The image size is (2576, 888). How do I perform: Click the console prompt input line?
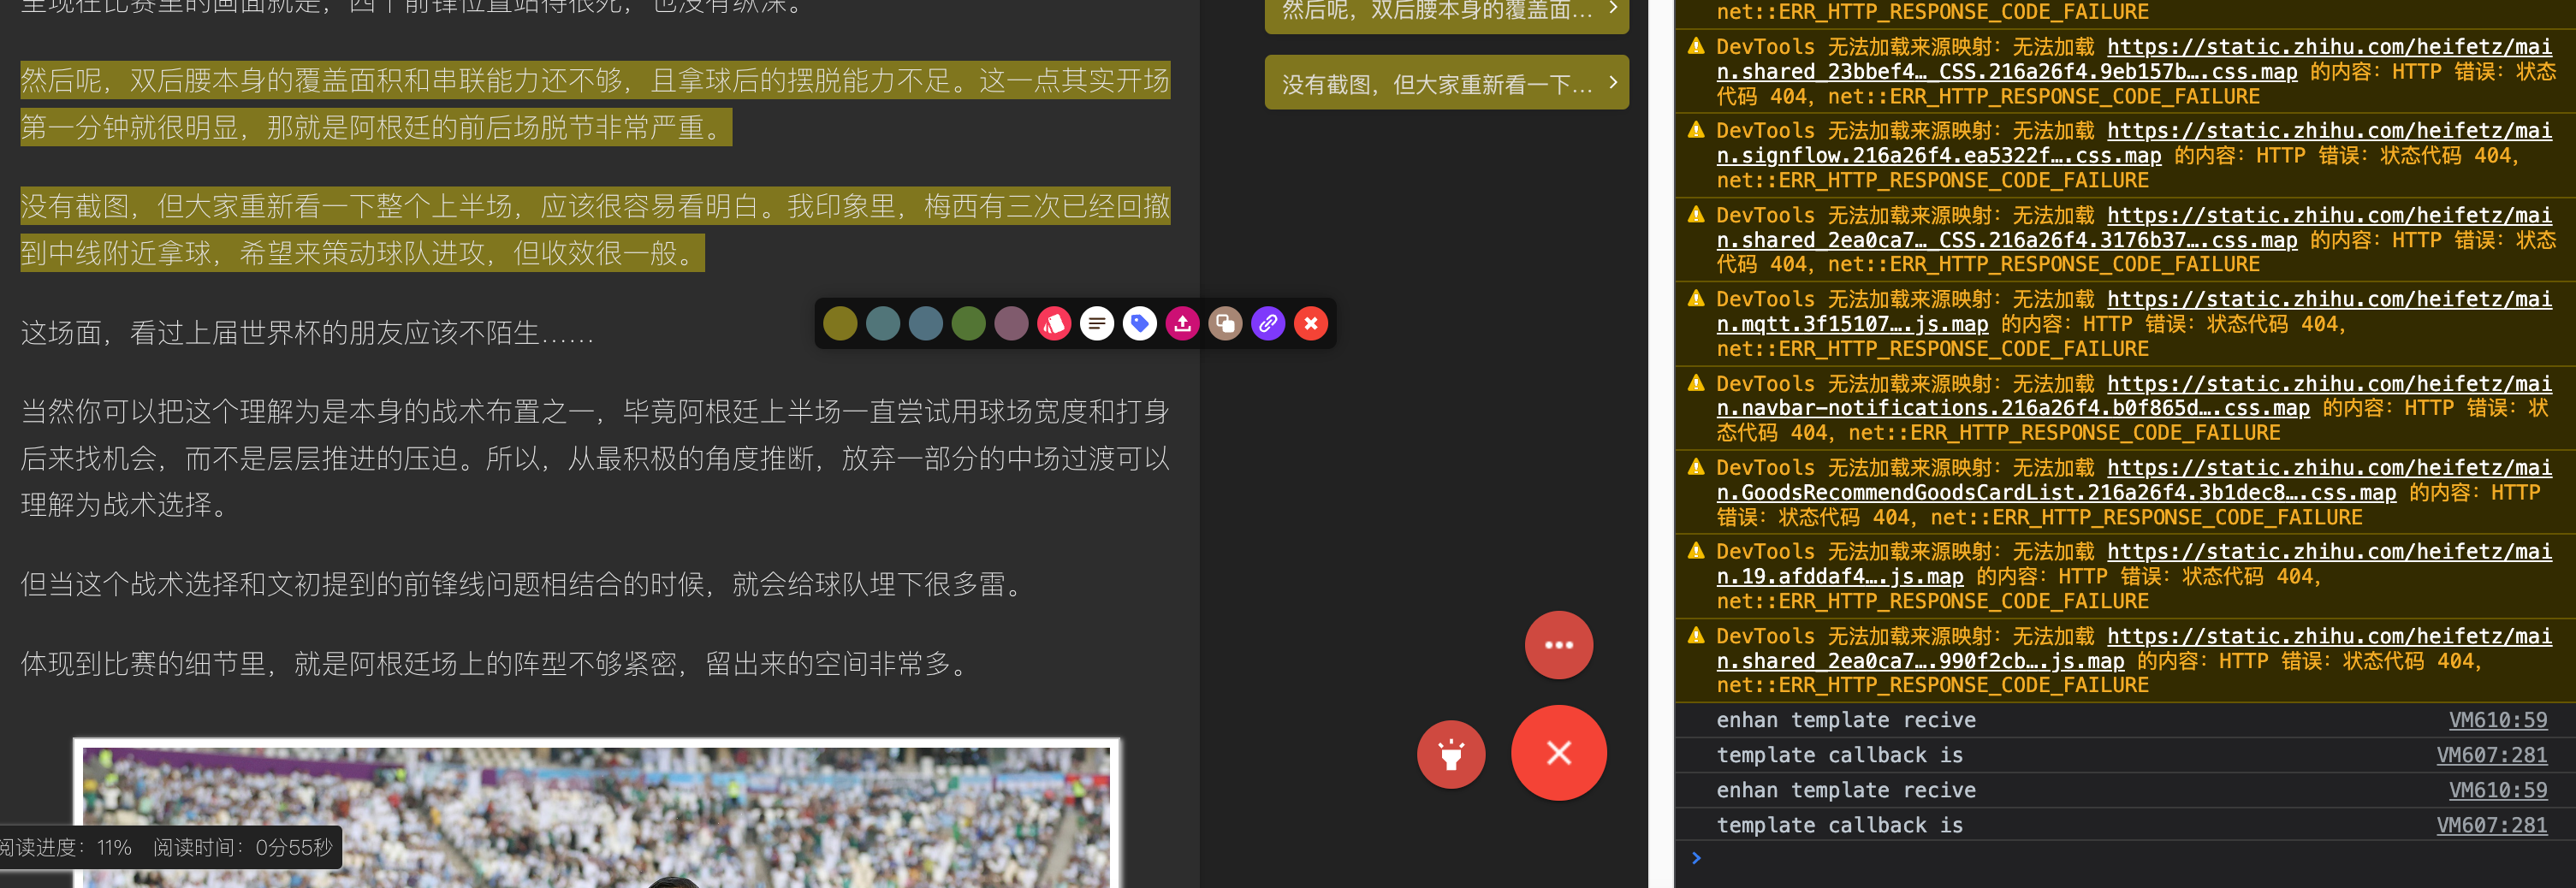pos(2130,858)
